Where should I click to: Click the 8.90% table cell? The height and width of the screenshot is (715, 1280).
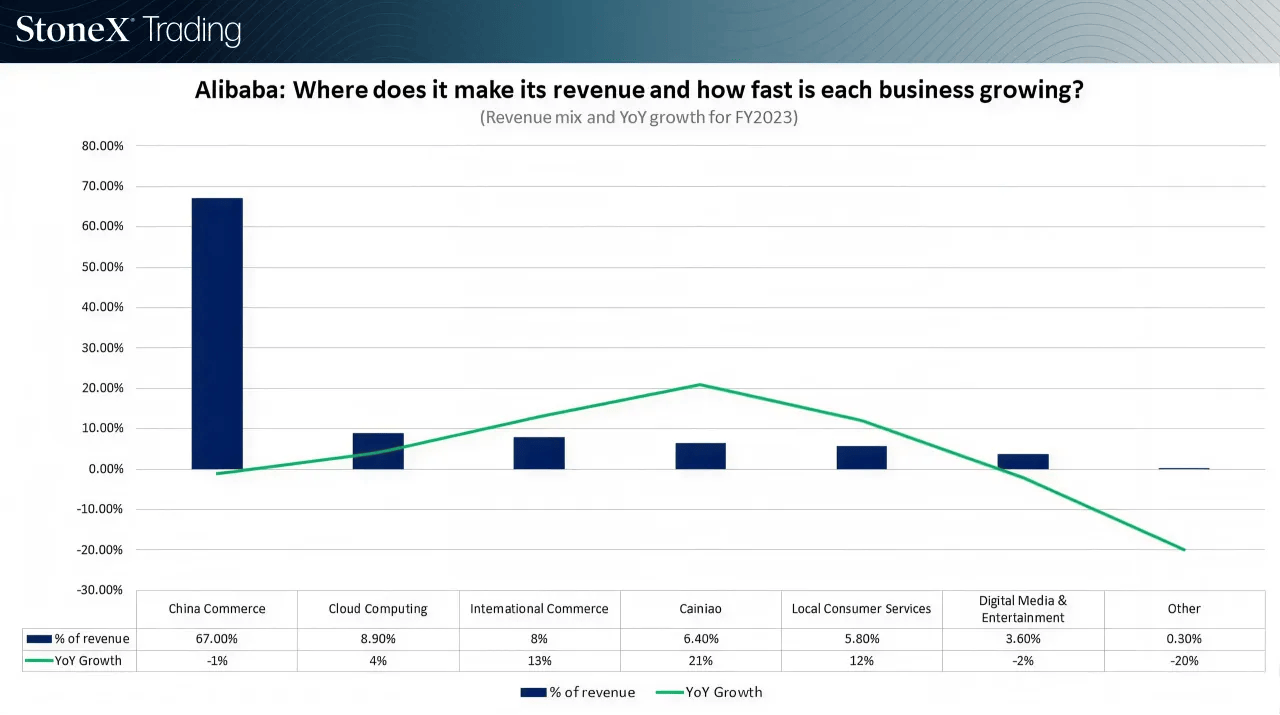click(378, 639)
